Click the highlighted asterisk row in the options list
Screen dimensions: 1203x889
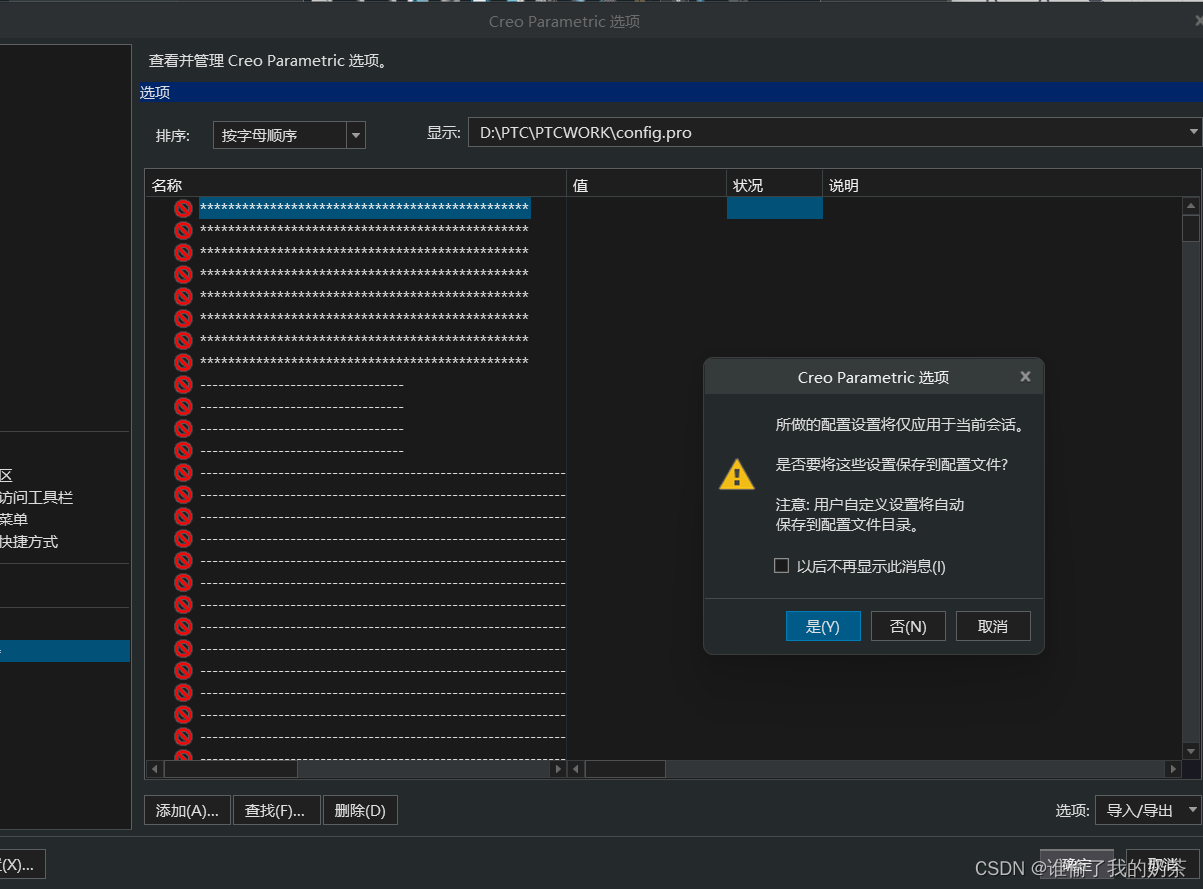click(365, 208)
